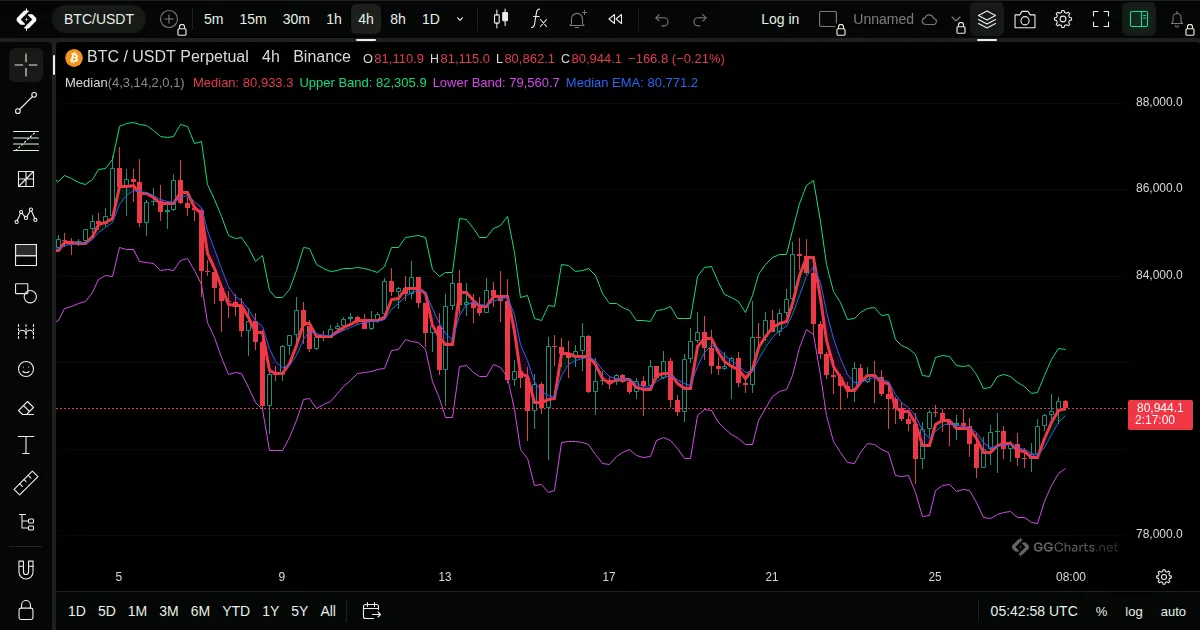This screenshot has height=630, width=1200.
Task: Open the geometric shapes tool
Action: click(26, 293)
